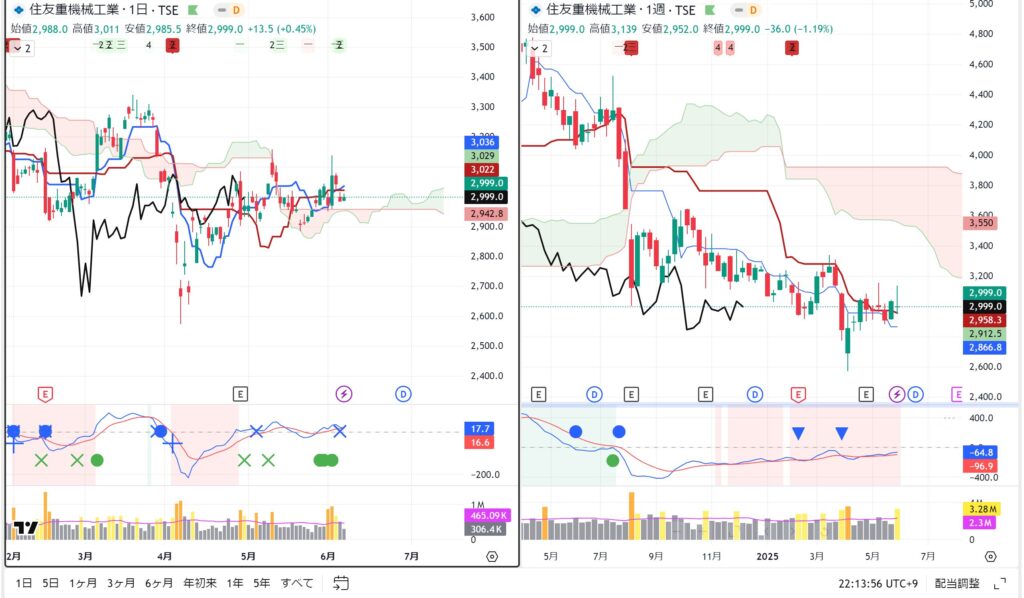Click the magenta 2.3M volume label on the 1週 chart
The height and width of the screenshot is (598, 1024).
(982, 522)
